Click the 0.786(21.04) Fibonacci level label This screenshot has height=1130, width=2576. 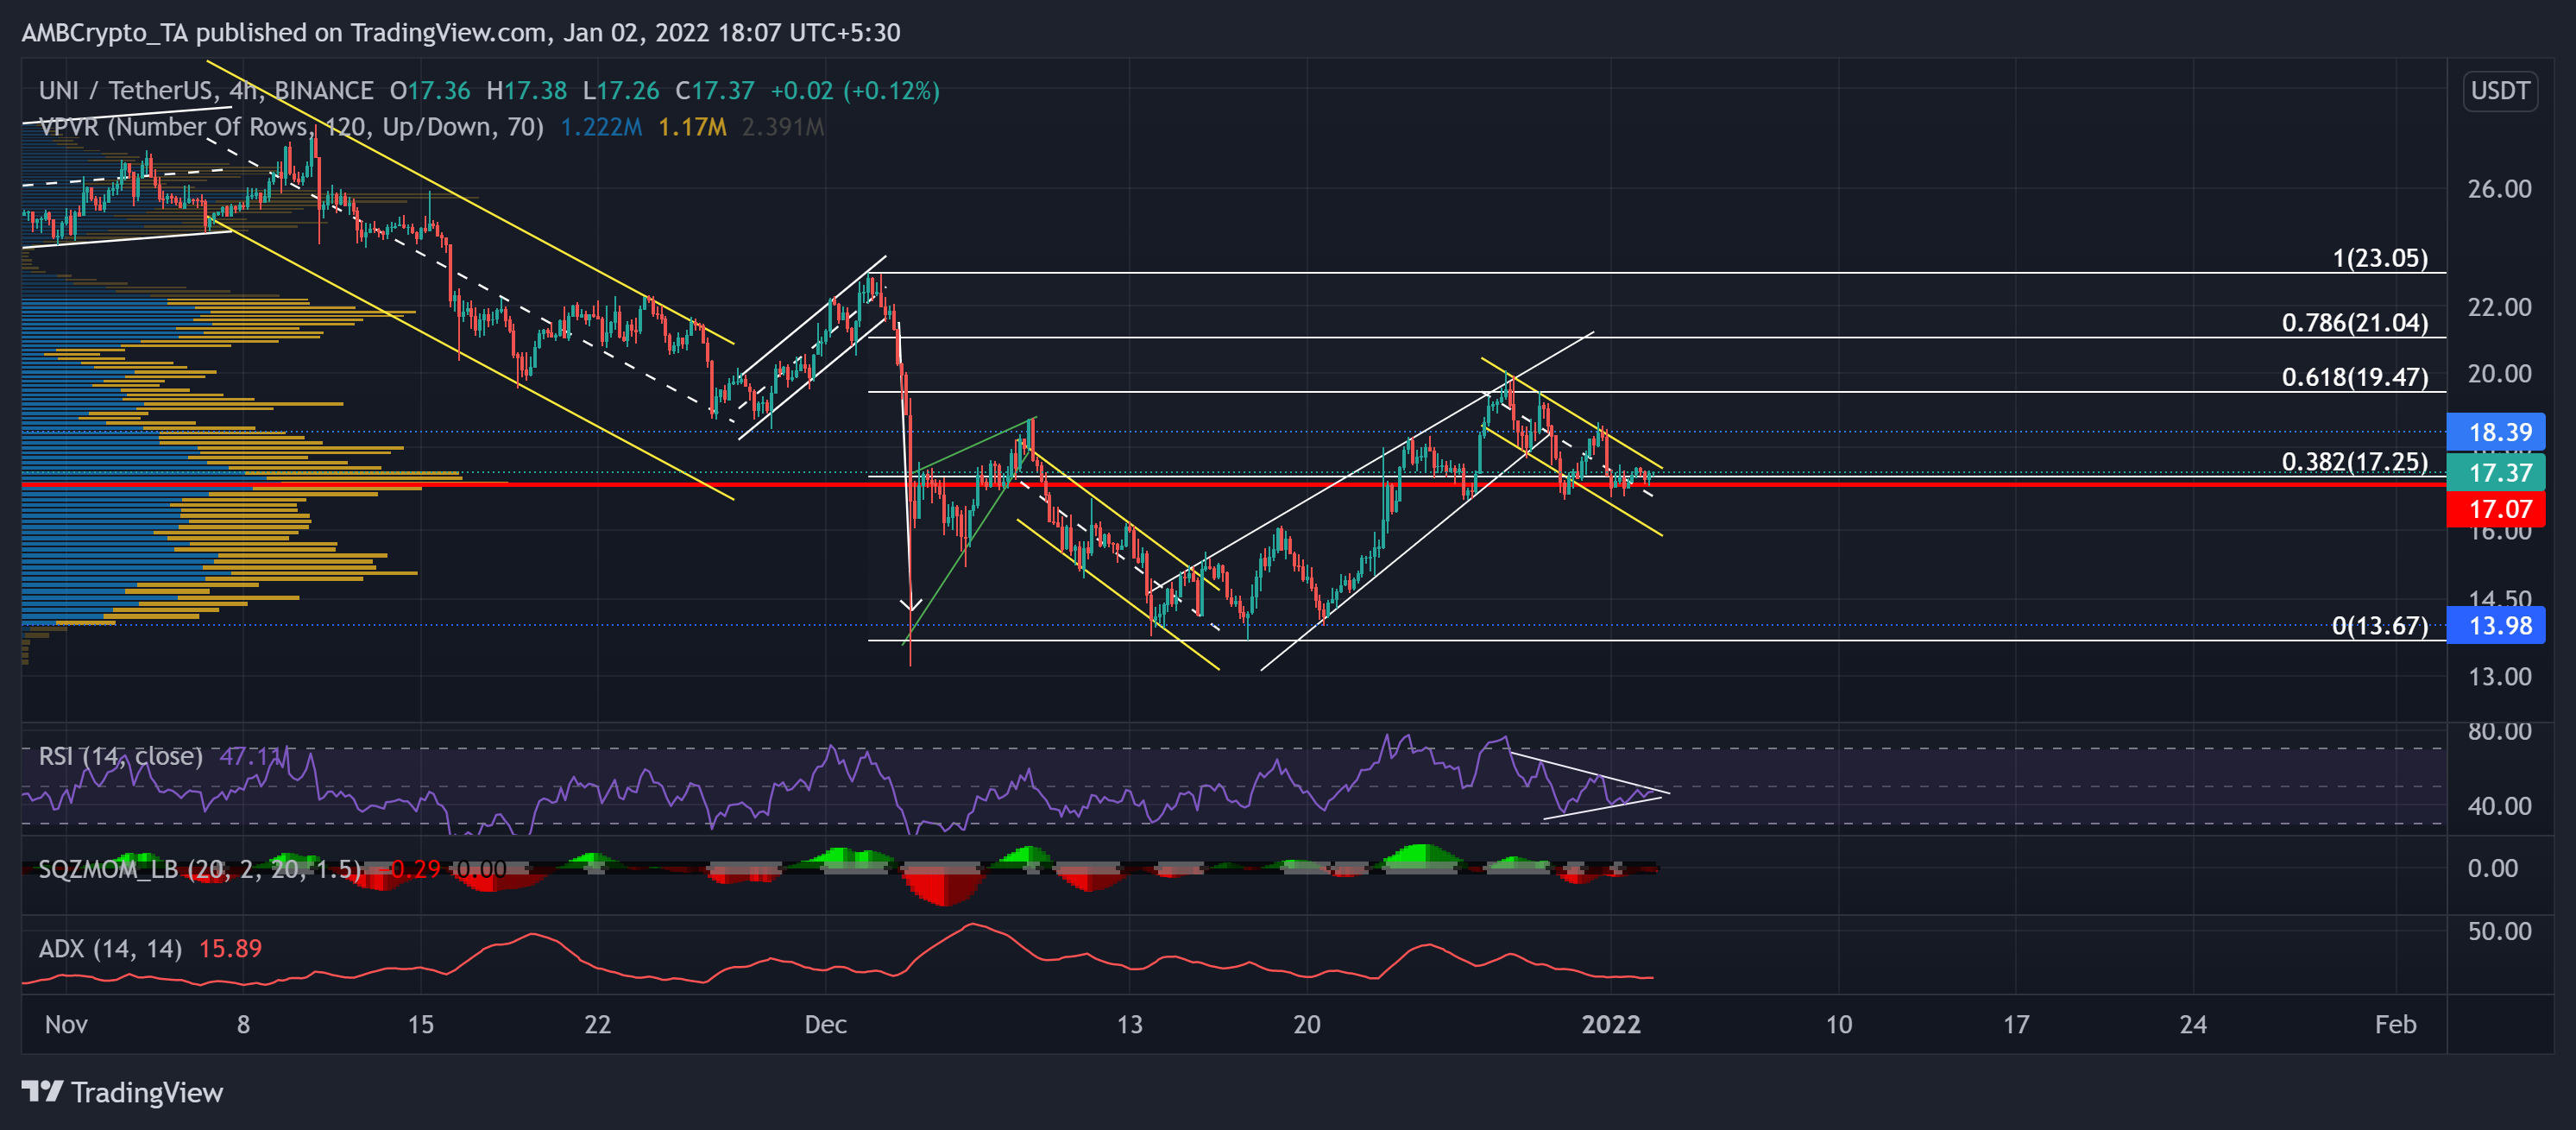[2354, 323]
